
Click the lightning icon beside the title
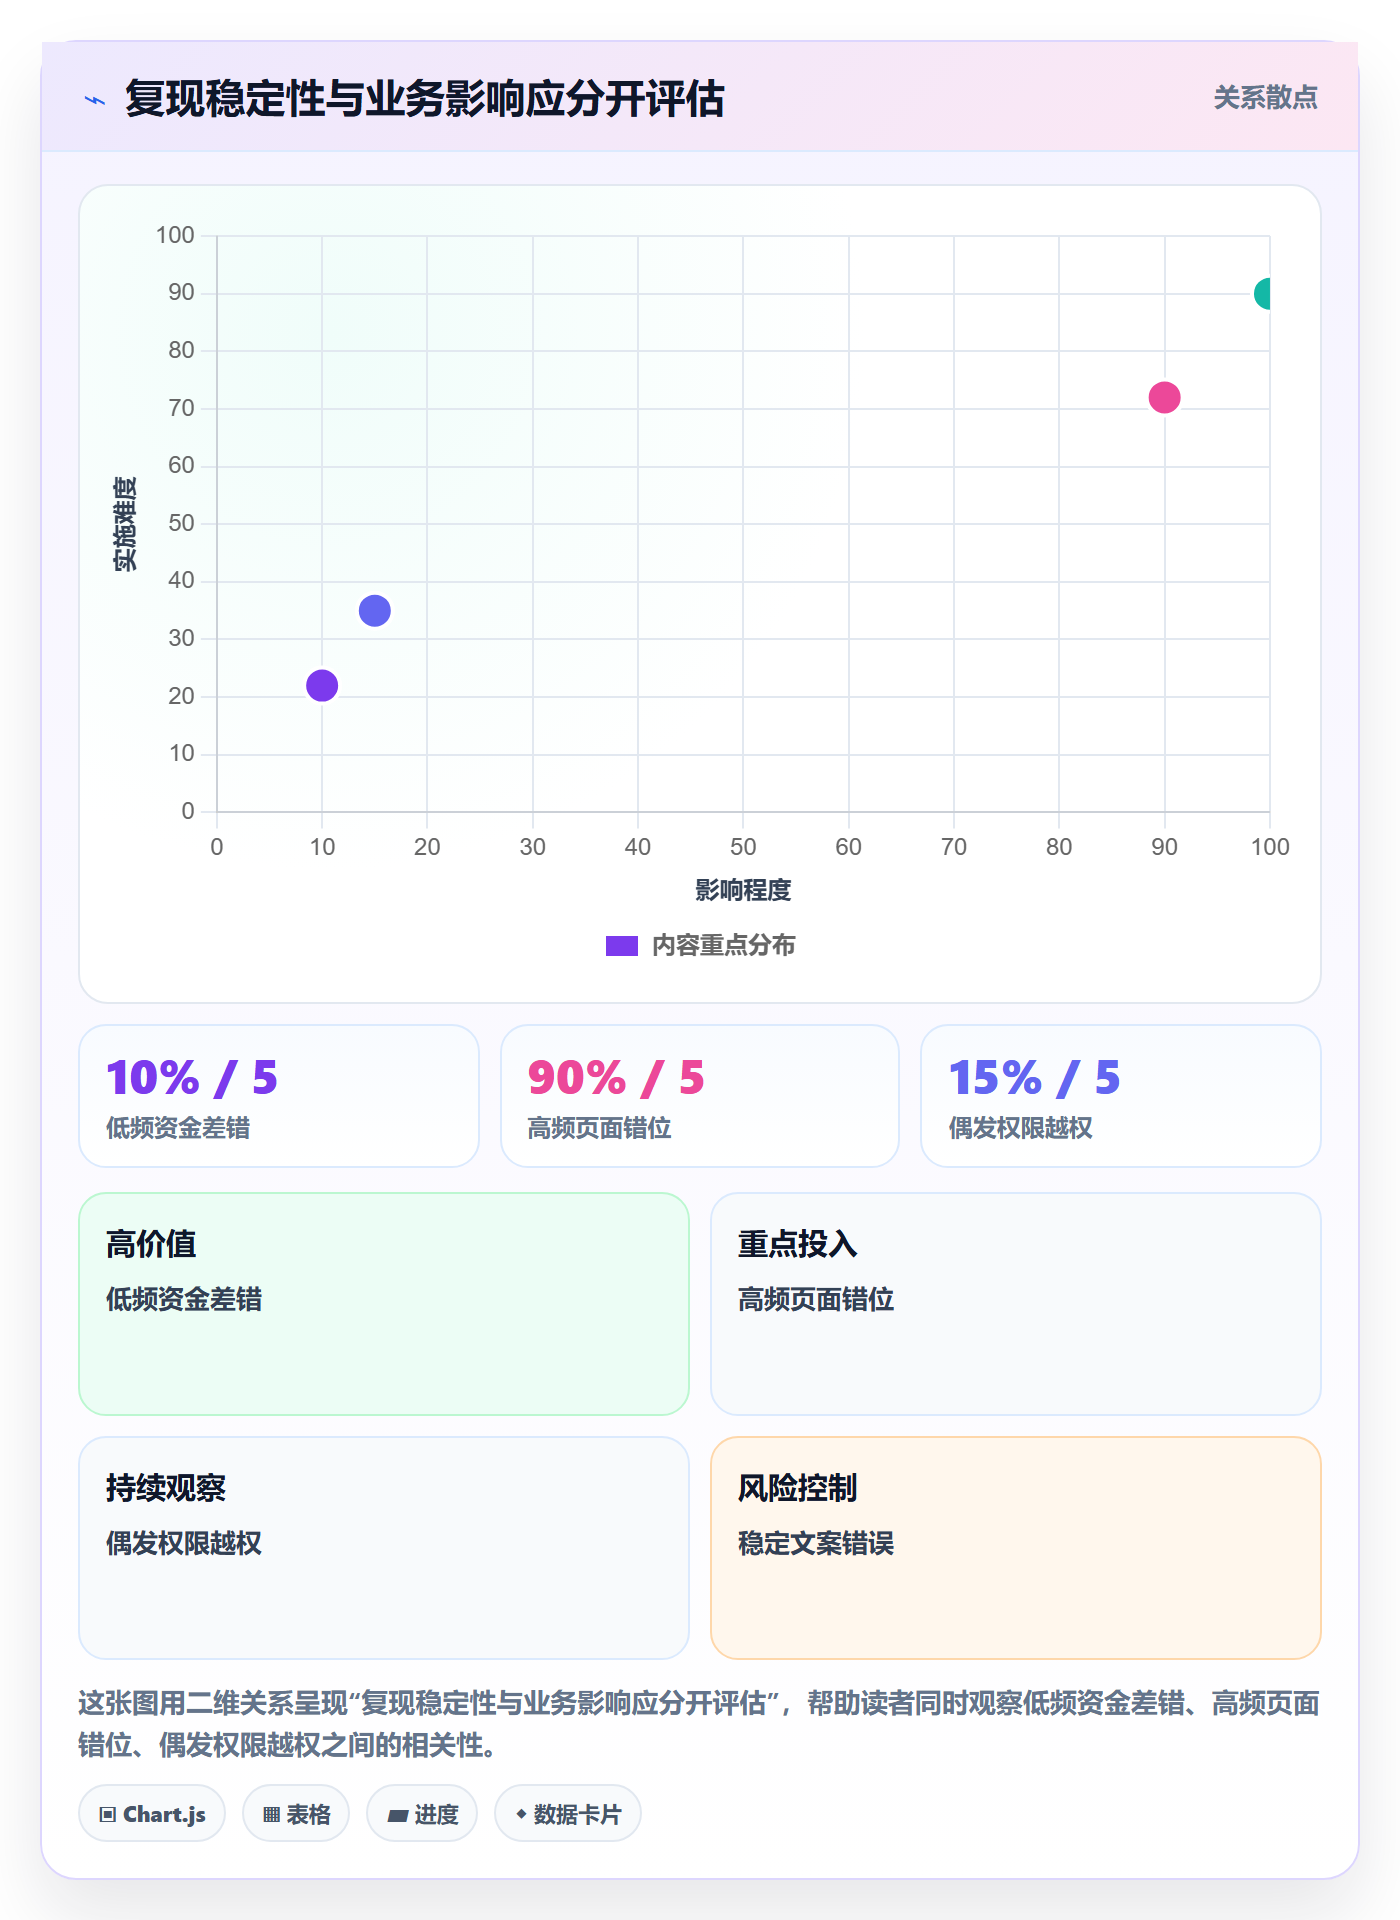[x=95, y=100]
